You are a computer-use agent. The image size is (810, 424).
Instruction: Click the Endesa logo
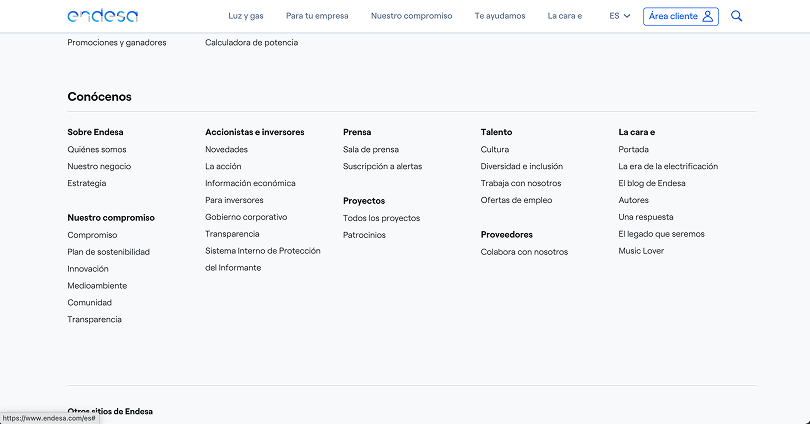coord(103,16)
